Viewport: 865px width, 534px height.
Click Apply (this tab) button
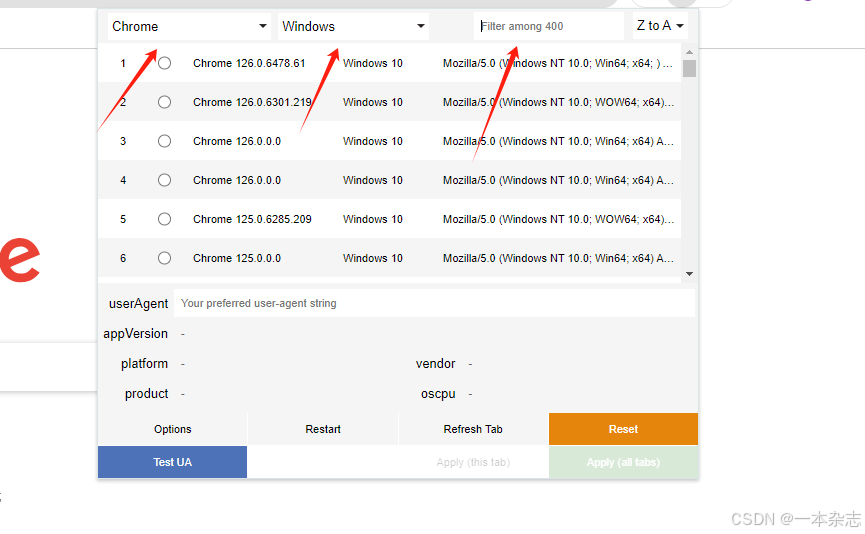click(x=473, y=462)
